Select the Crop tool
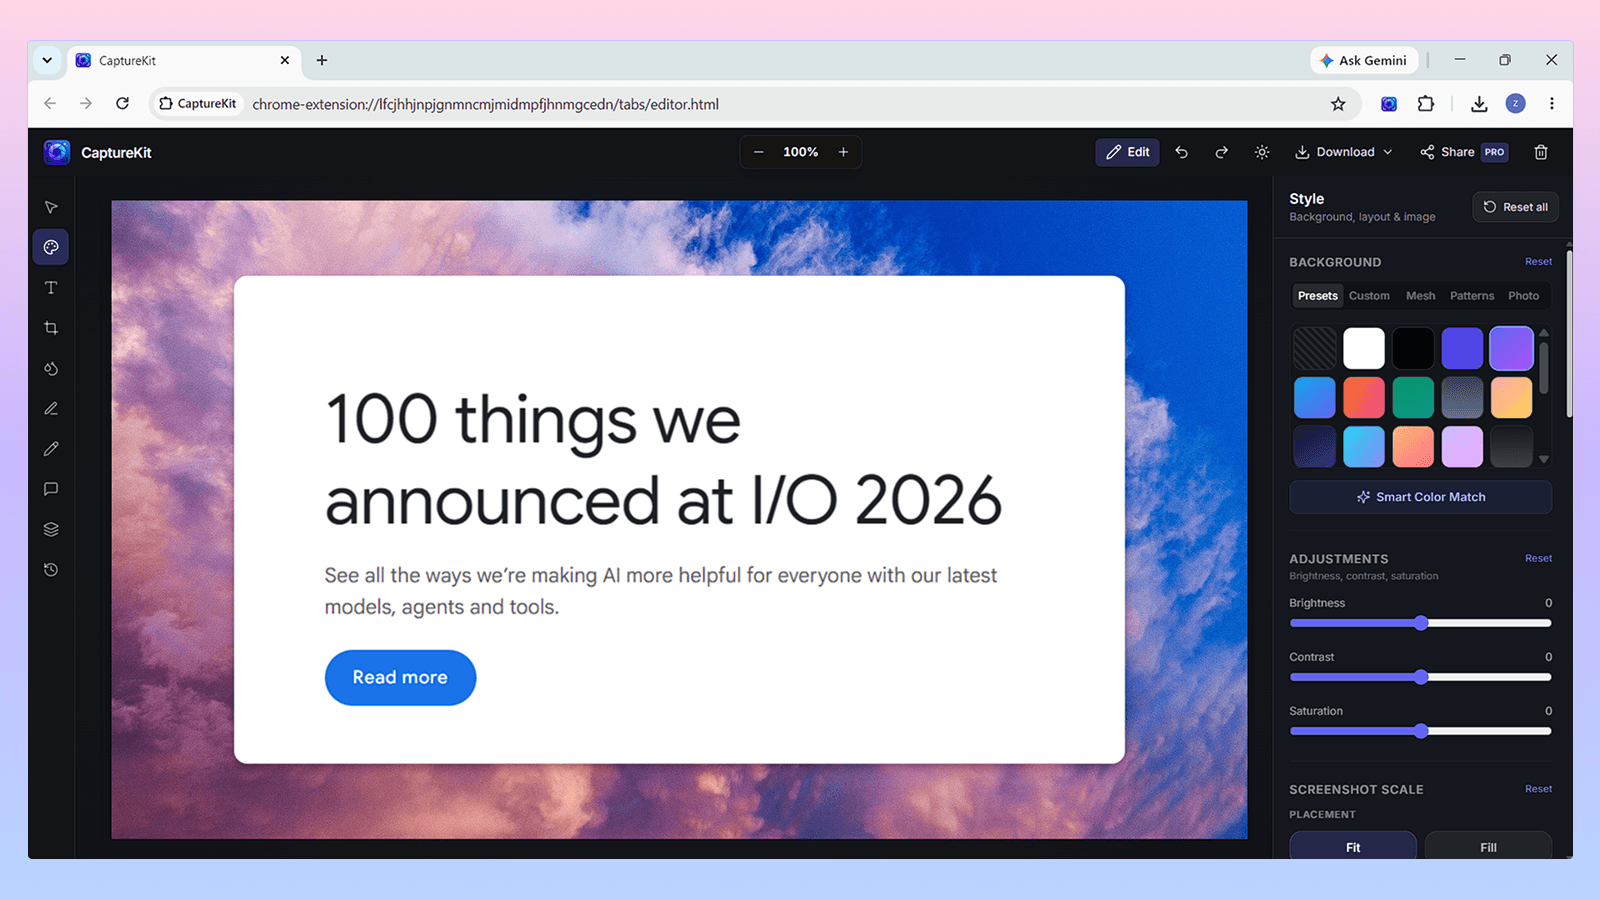This screenshot has height=900, width=1600. [51, 328]
